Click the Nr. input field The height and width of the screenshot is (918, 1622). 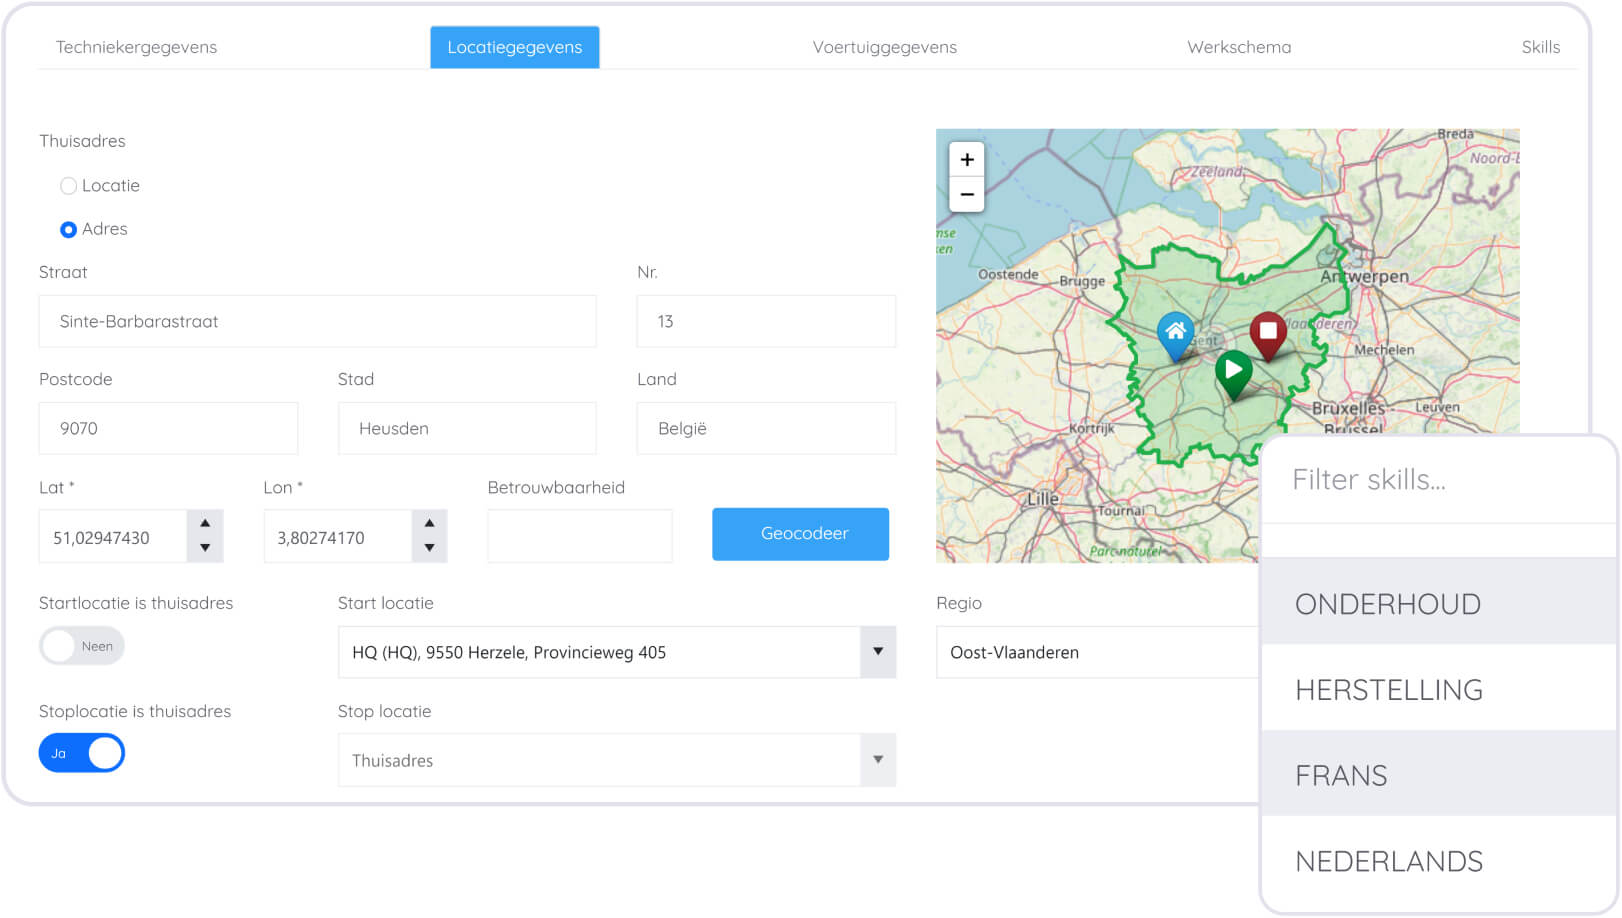click(x=766, y=321)
